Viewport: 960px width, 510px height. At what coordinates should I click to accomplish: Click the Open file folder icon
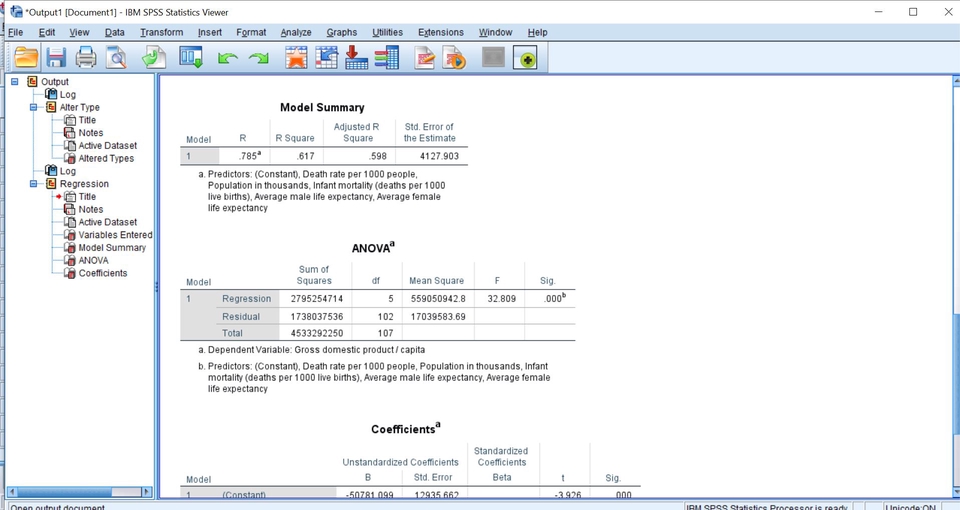26,58
